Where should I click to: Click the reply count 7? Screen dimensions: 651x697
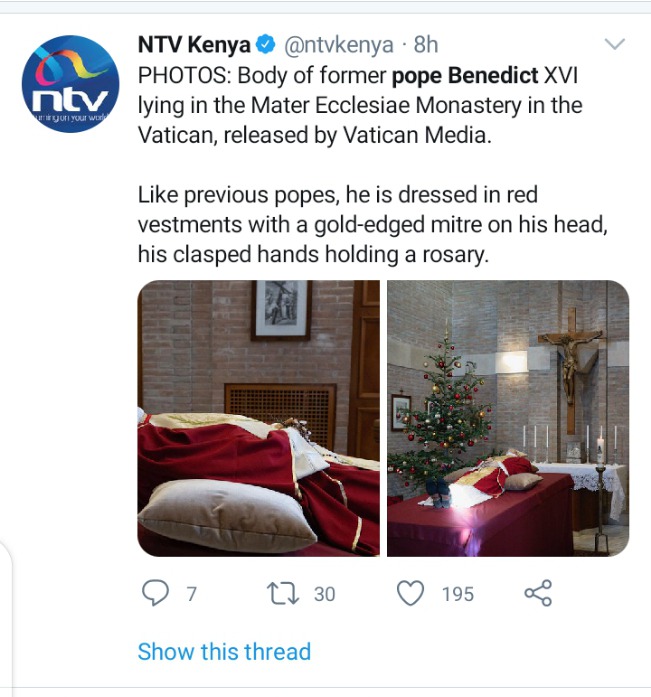(192, 594)
